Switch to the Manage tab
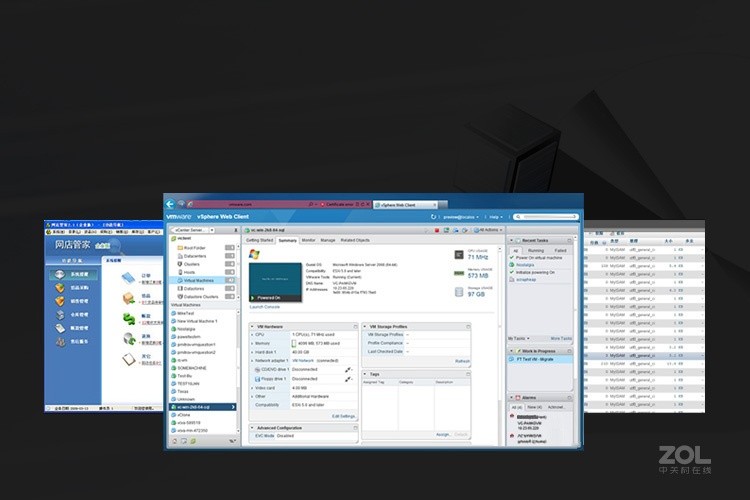The image size is (750, 500). pos(328,240)
